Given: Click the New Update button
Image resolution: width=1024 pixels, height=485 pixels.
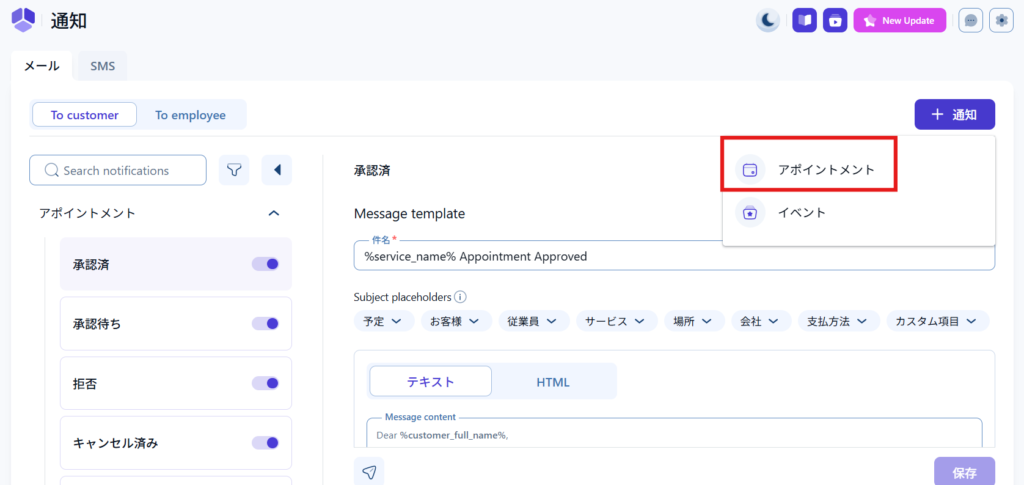Looking at the screenshot, I should pyautogui.click(x=899, y=20).
